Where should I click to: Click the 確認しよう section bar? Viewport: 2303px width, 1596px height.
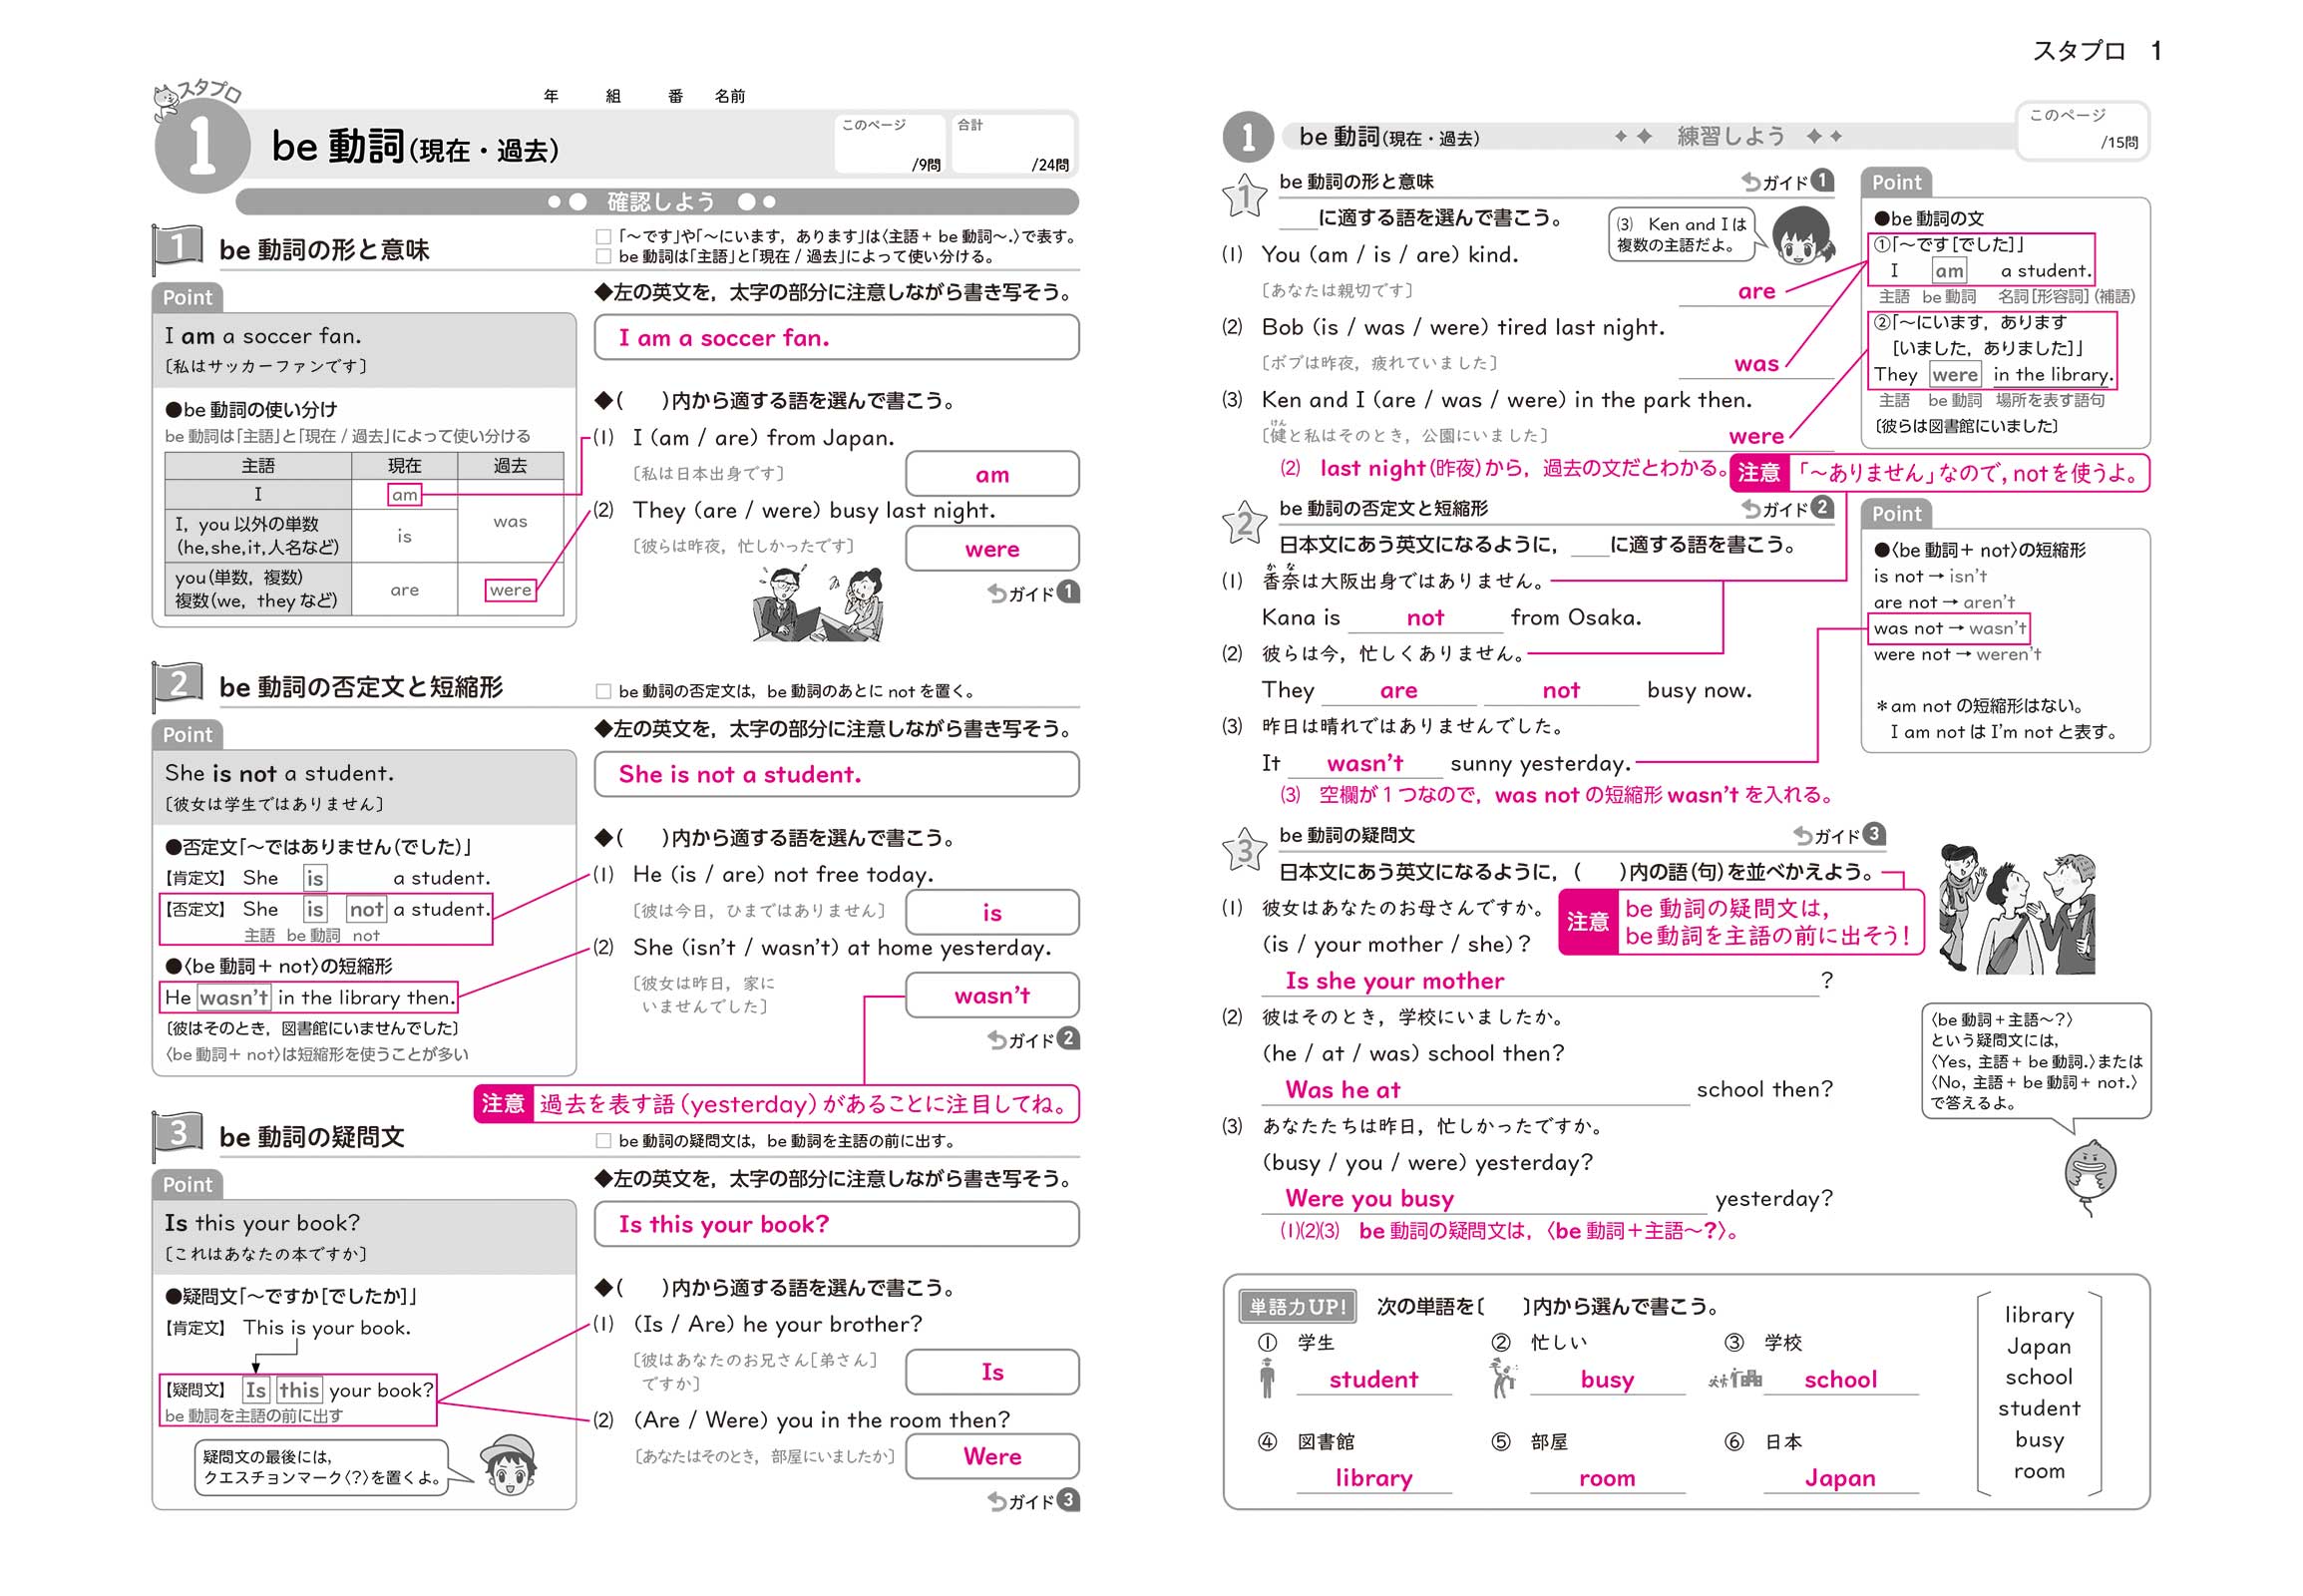(x=657, y=202)
